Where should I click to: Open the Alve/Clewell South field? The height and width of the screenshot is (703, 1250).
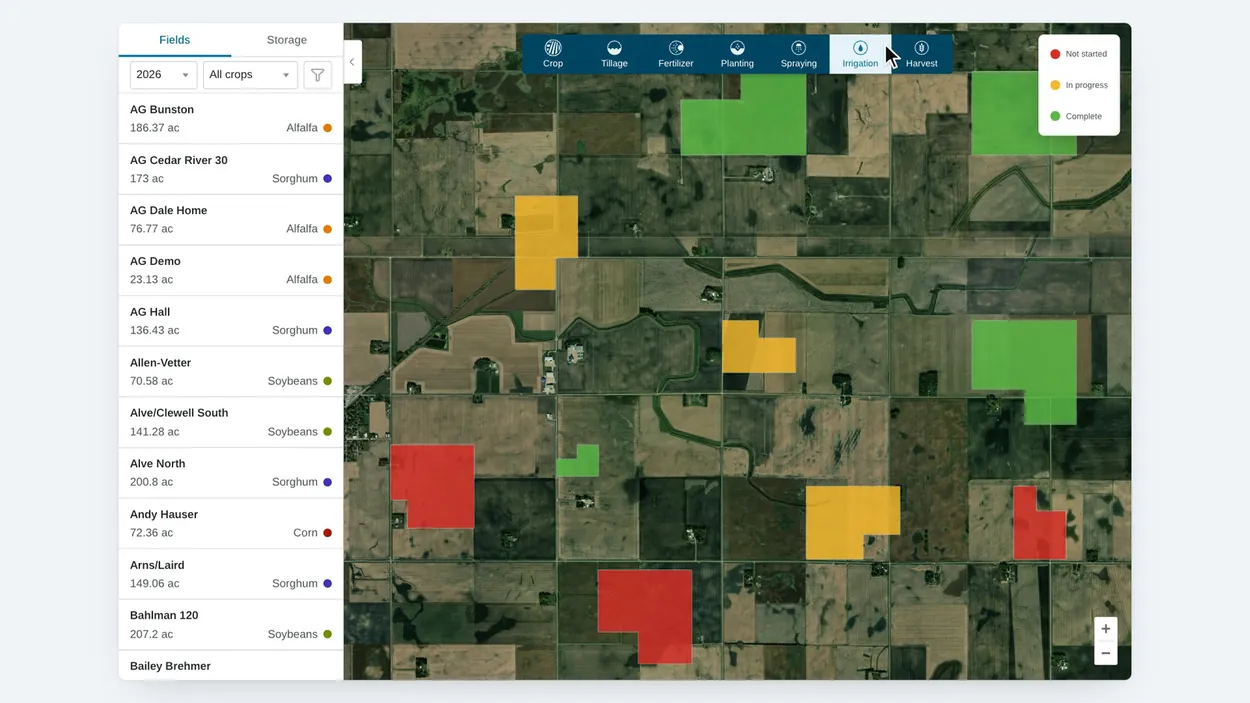point(231,422)
